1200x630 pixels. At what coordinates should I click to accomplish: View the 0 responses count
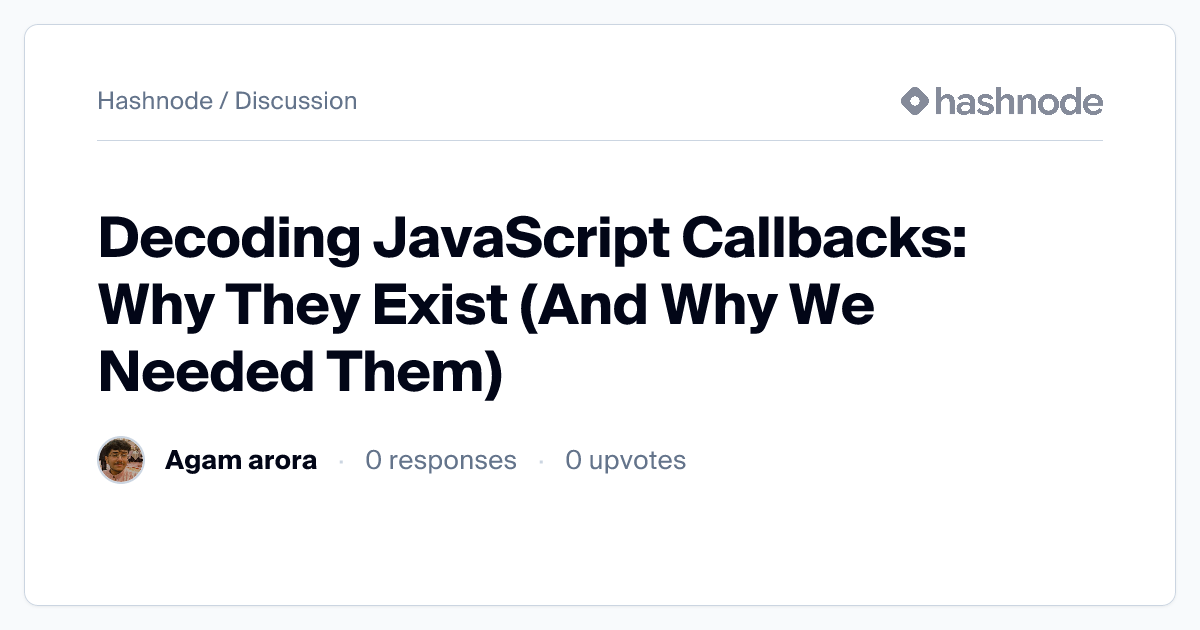click(441, 460)
